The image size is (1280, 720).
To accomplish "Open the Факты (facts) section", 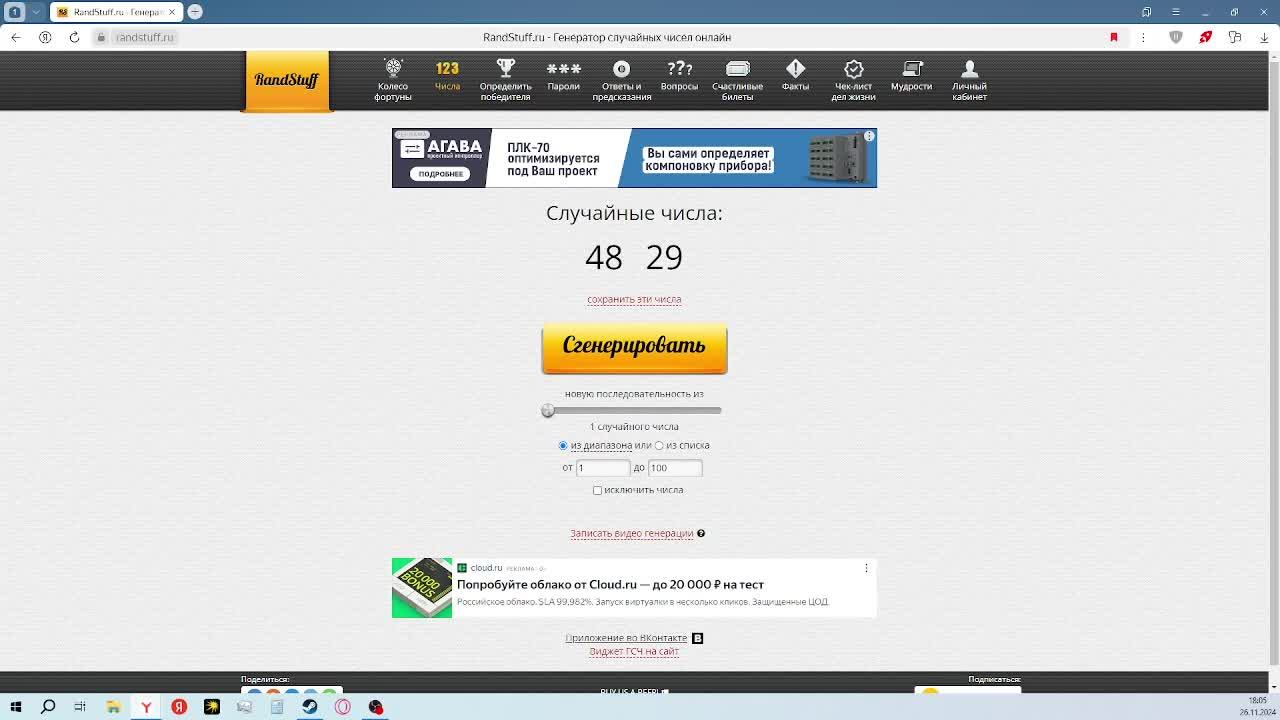I will [795, 75].
